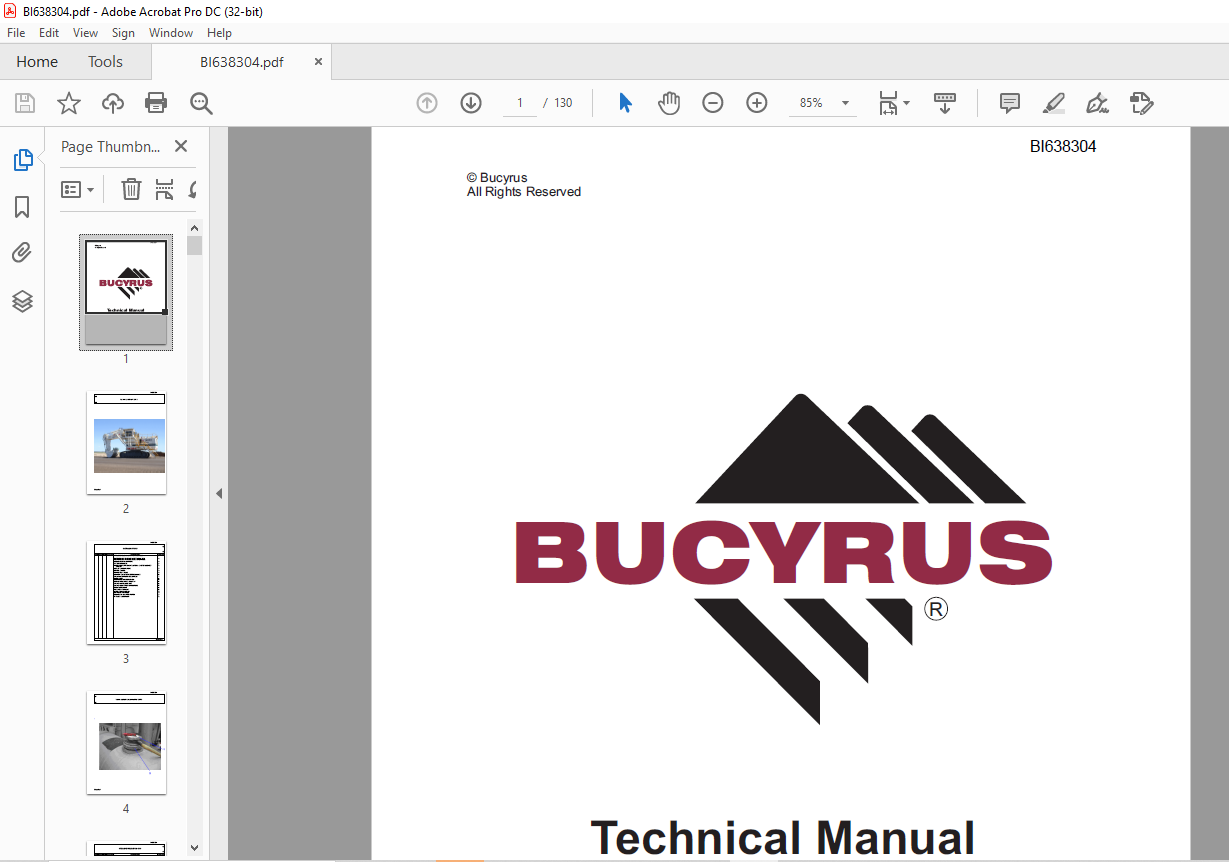Open the Sign document pen icon

click(x=1098, y=103)
